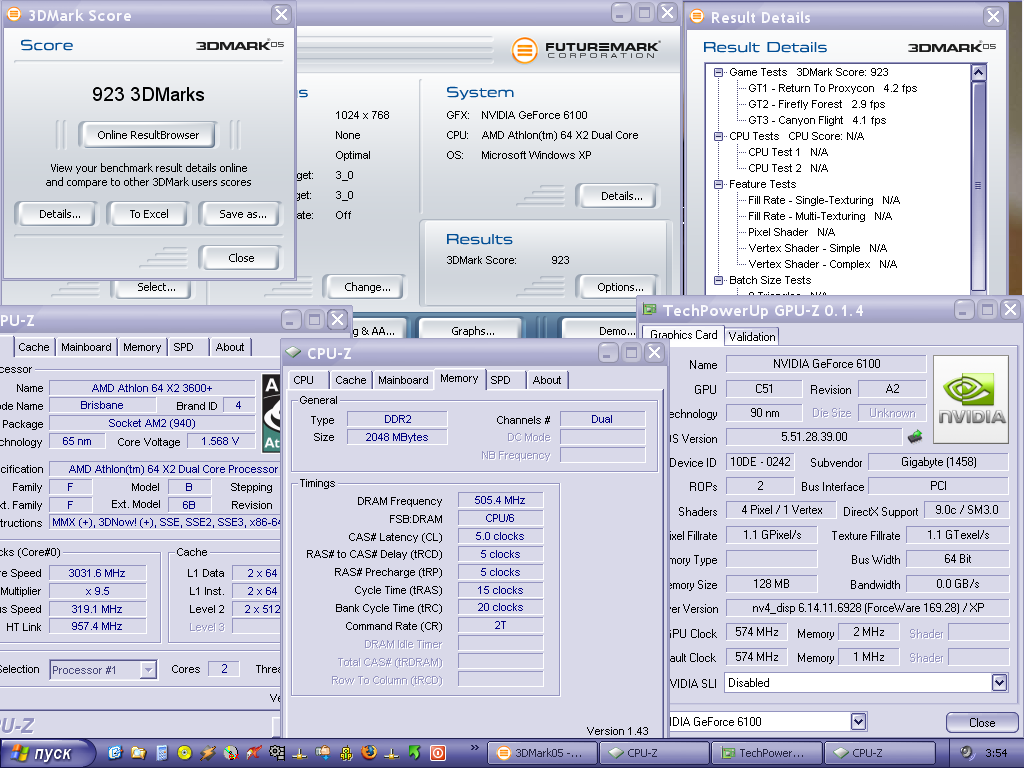
Task: Click the Futuremark Corporation logo
Action: (x=586, y=50)
